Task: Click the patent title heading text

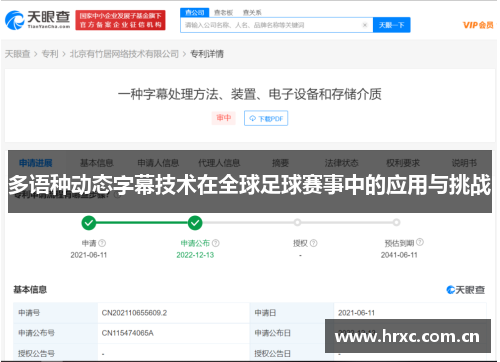Action: [x=250, y=94]
